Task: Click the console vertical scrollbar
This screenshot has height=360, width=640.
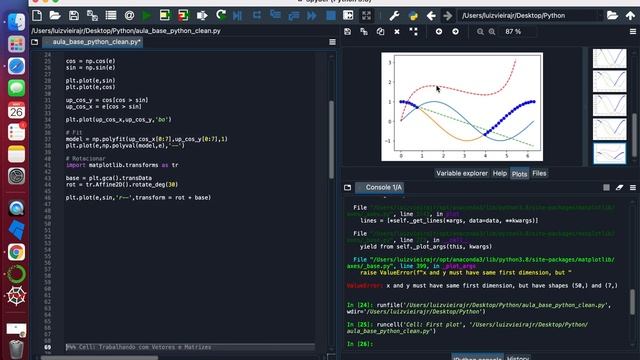Action: (x=633, y=302)
